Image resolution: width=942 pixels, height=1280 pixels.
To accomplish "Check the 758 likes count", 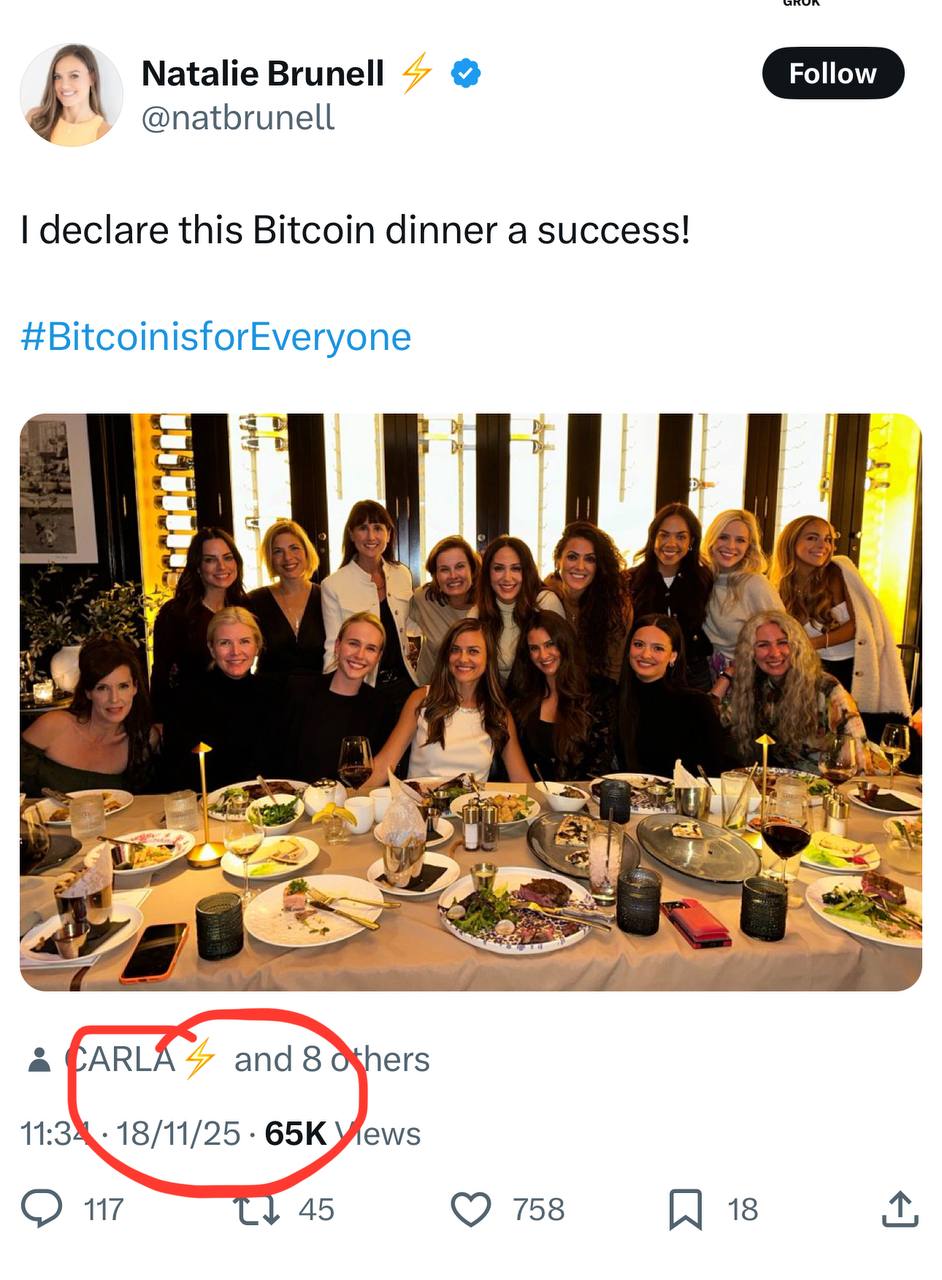I will pyautogui.click(x=535, y=1209).
